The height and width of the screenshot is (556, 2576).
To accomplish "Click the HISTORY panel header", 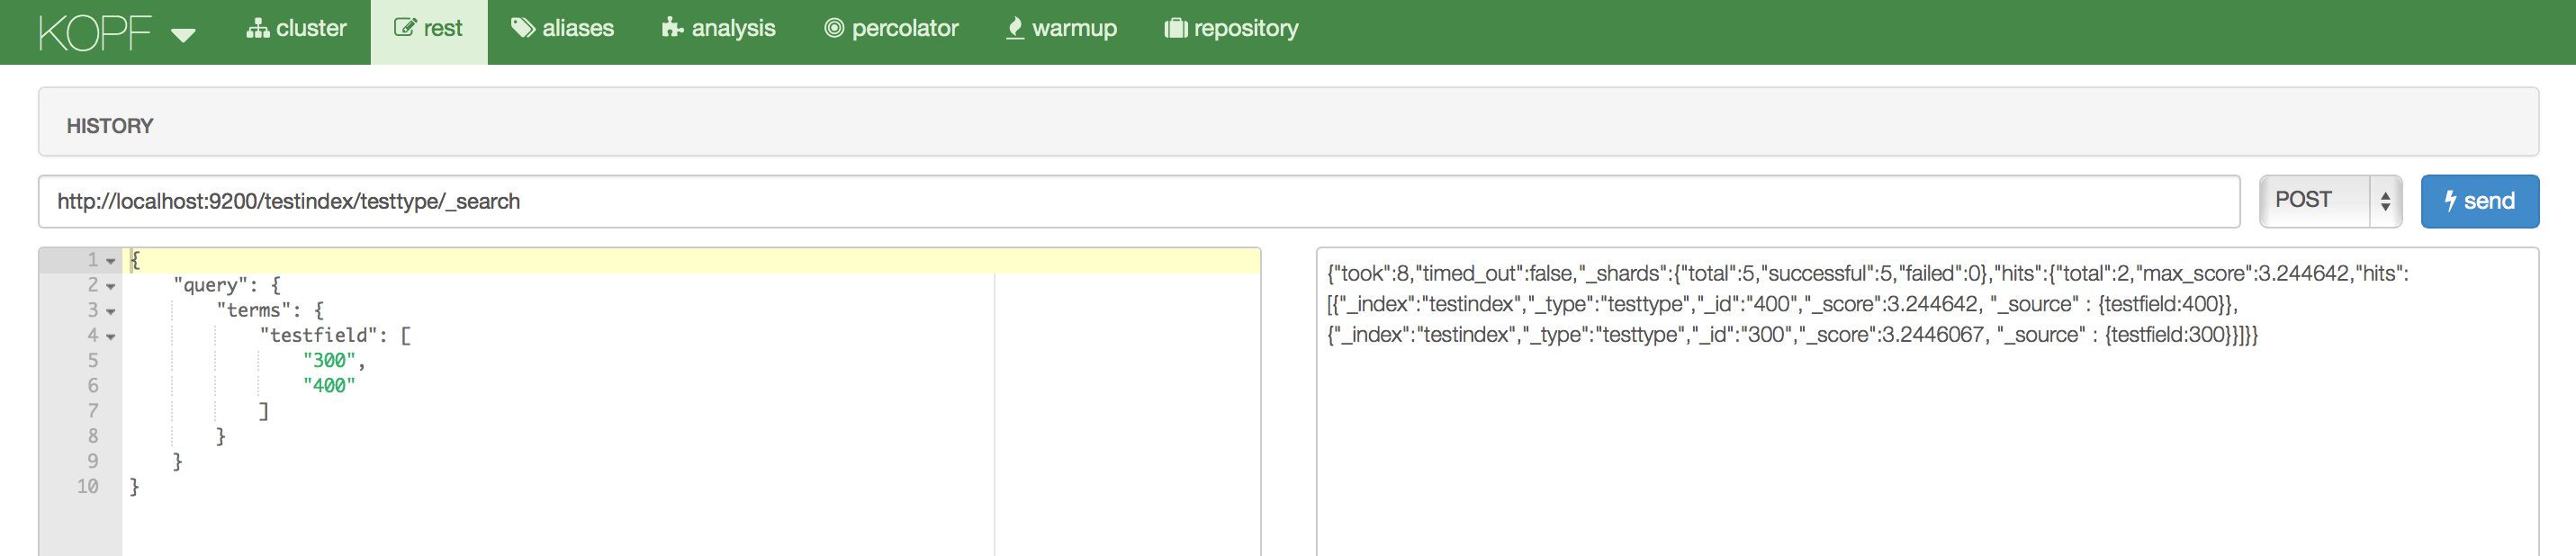I will tap(110, 126).
